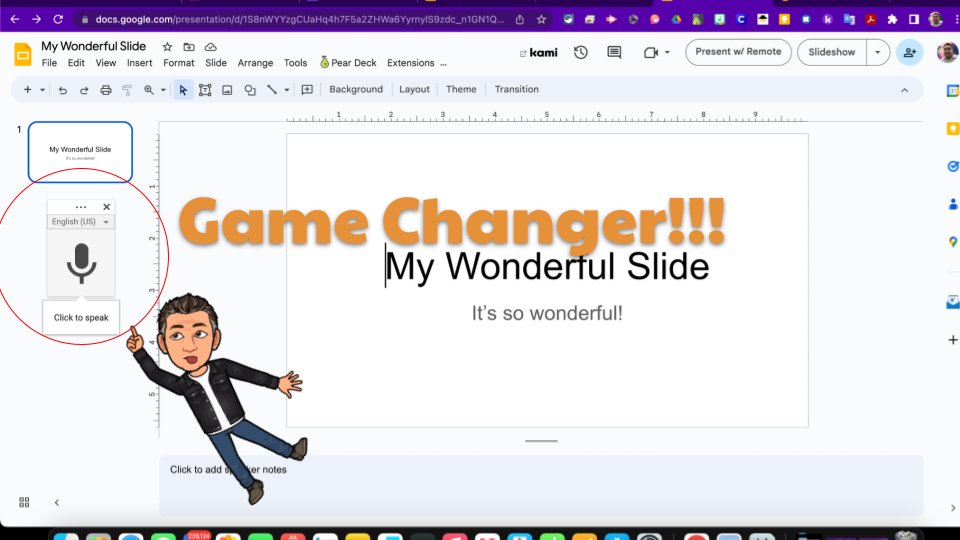
Task: Expand the zoom level dropdown arrow
Action: [163, 90]
